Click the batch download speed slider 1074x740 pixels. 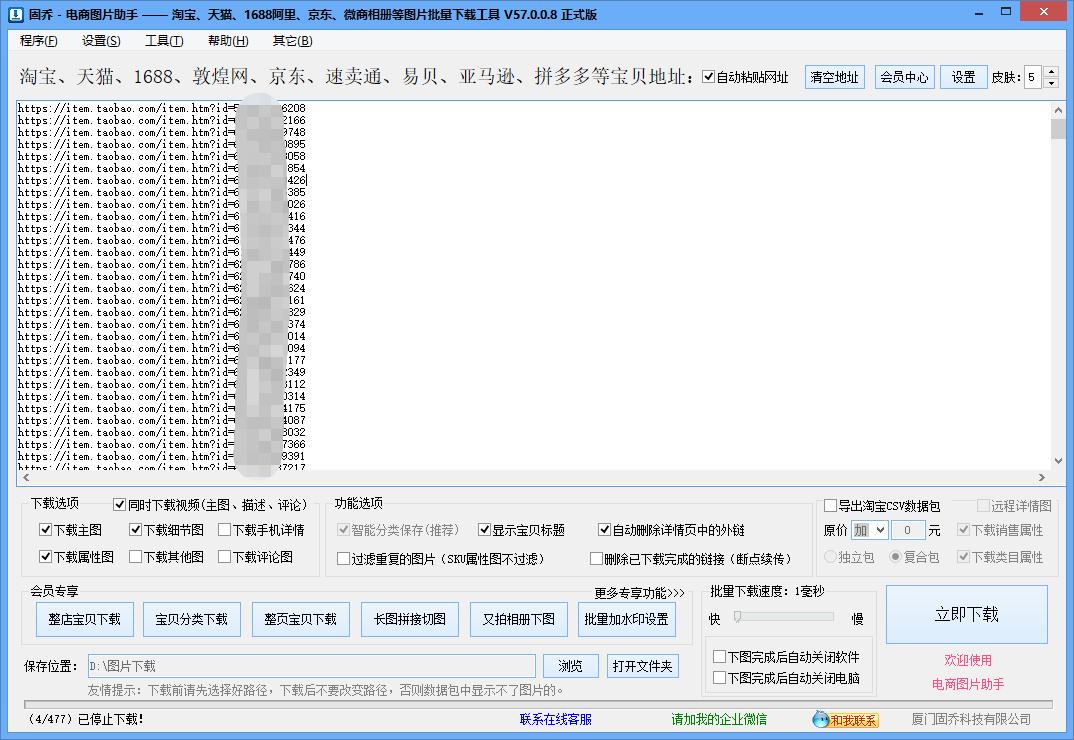pyautogui.click(x=784, y=617)
